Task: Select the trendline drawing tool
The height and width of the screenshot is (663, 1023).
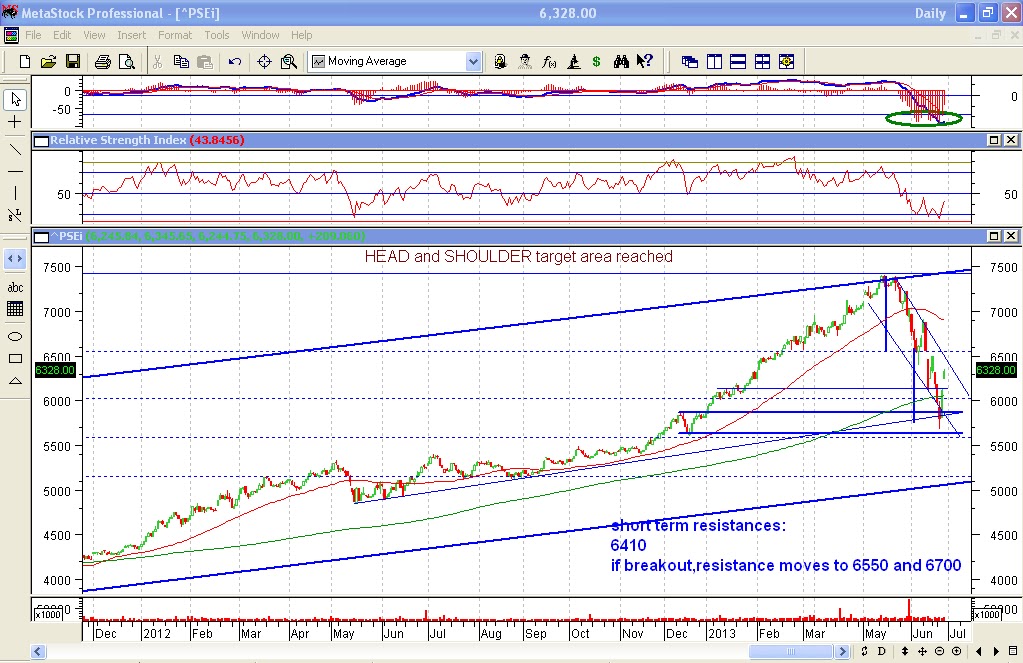Action: click(x=14, y=150)
